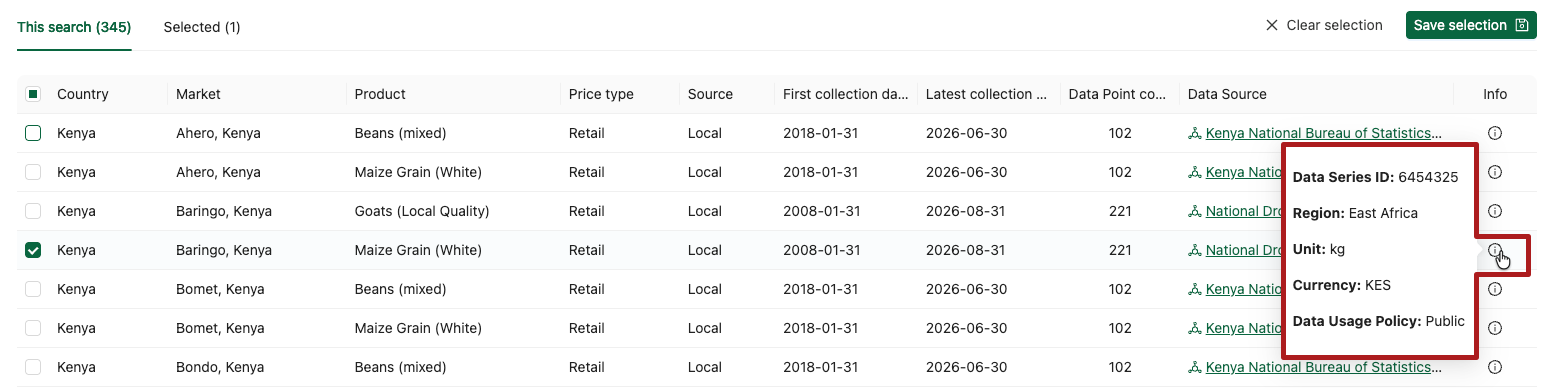1561x388 pixels.
Task: Click info icon for Baringo Maize Grain row
Action: click(x=1495, y=250)
